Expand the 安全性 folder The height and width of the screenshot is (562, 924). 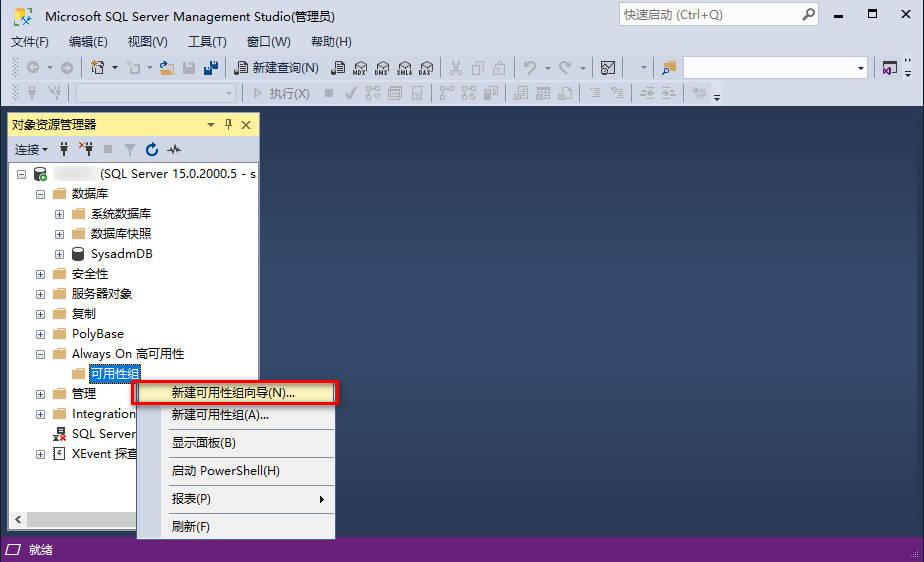coord(41,275)
